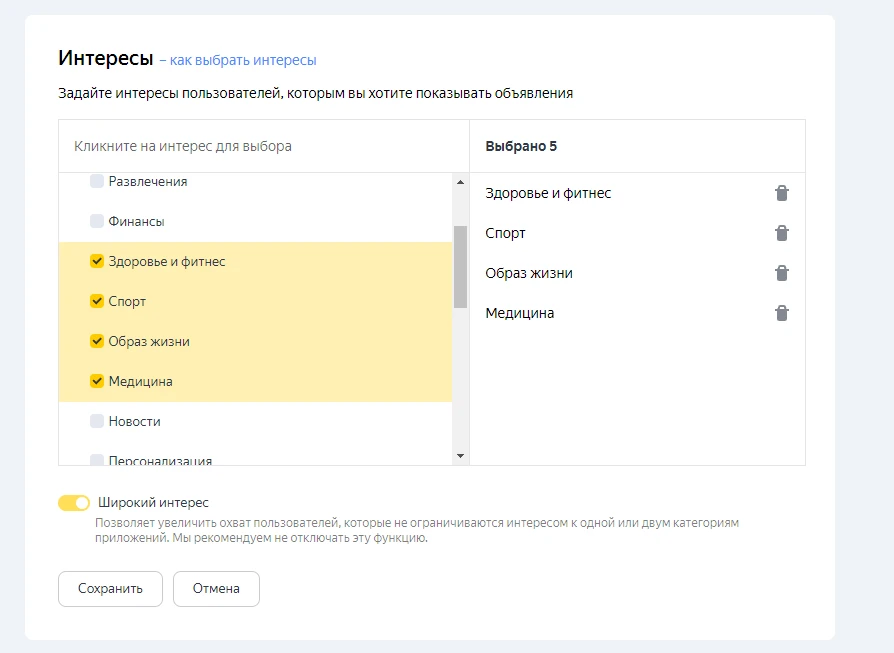
Task: Turn off the Широкий интерес toggle
Action: (74, 502)
